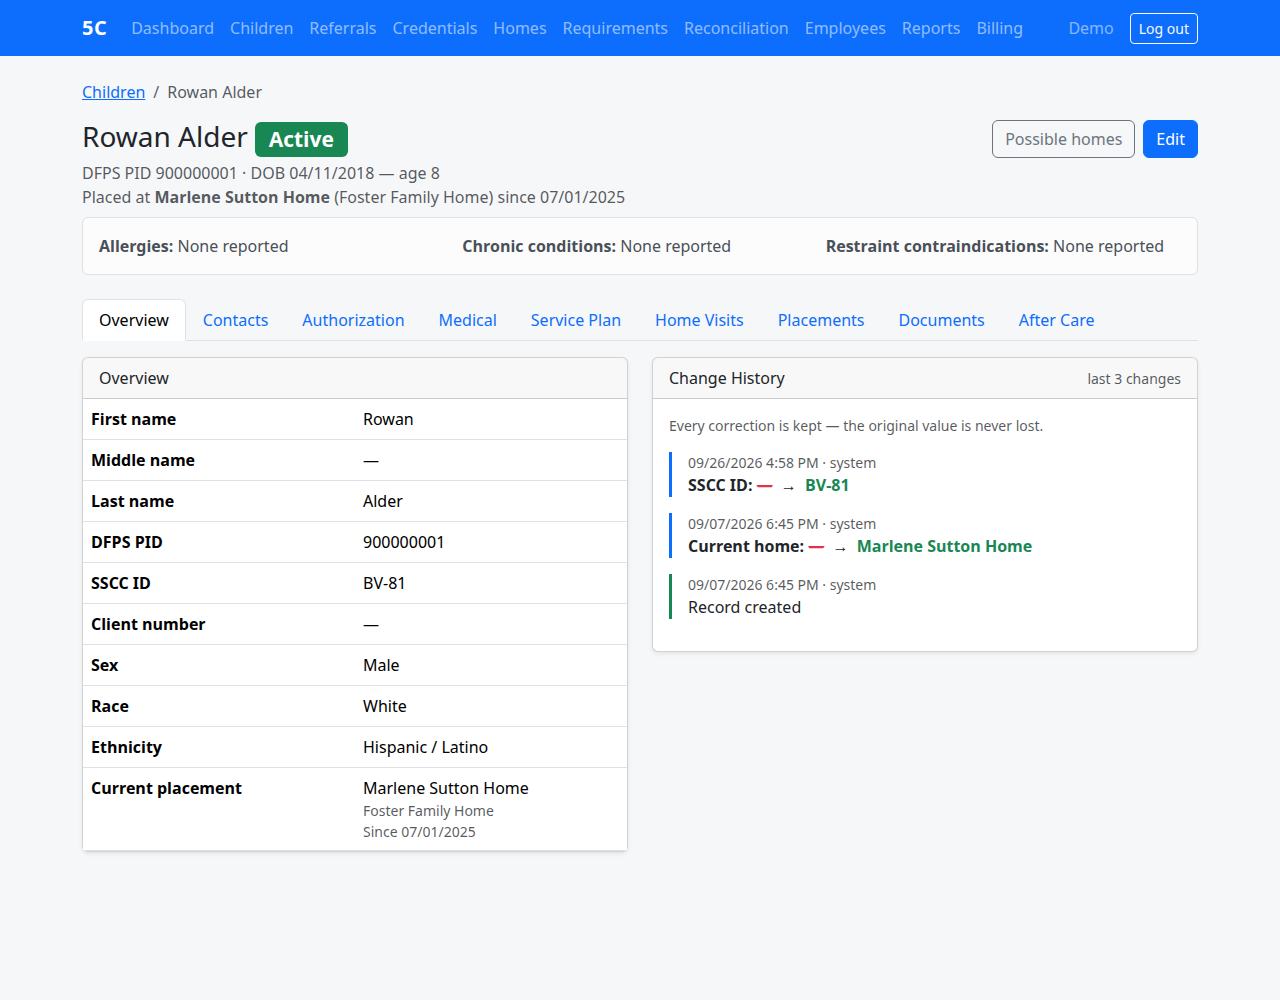Click the 'last 3 changes' label
1280x1000 pixels.
tap(1134, 379)
